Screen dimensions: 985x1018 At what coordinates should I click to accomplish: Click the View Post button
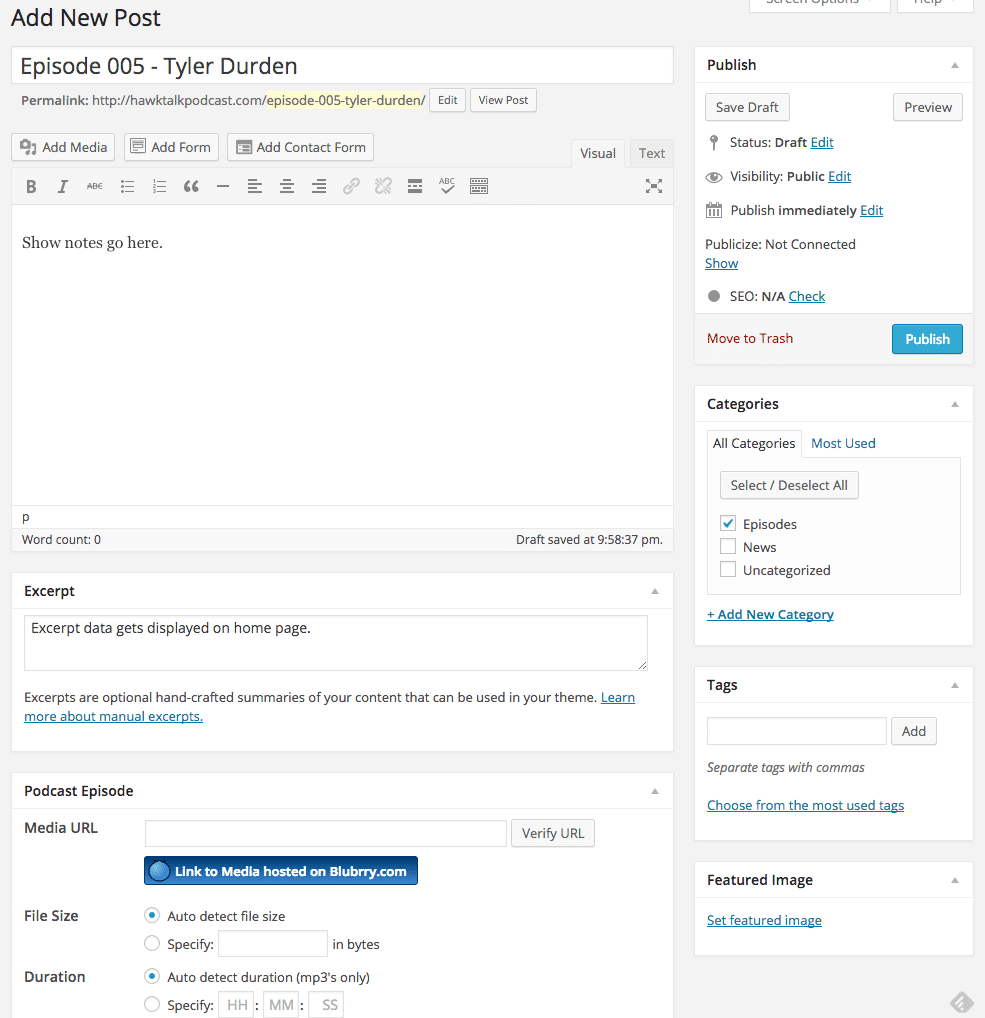pos(503,100)
